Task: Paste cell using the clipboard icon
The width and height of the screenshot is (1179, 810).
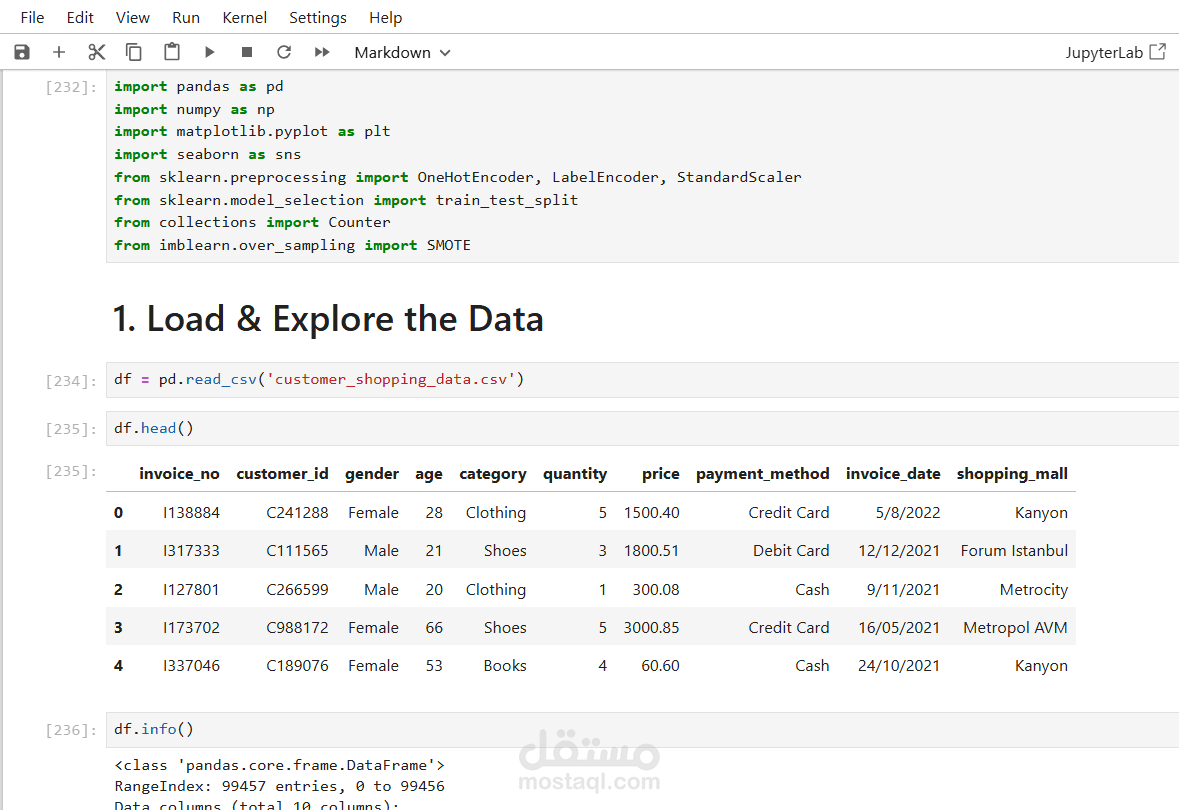Action: pyautogui.click(x=172, y=52)
